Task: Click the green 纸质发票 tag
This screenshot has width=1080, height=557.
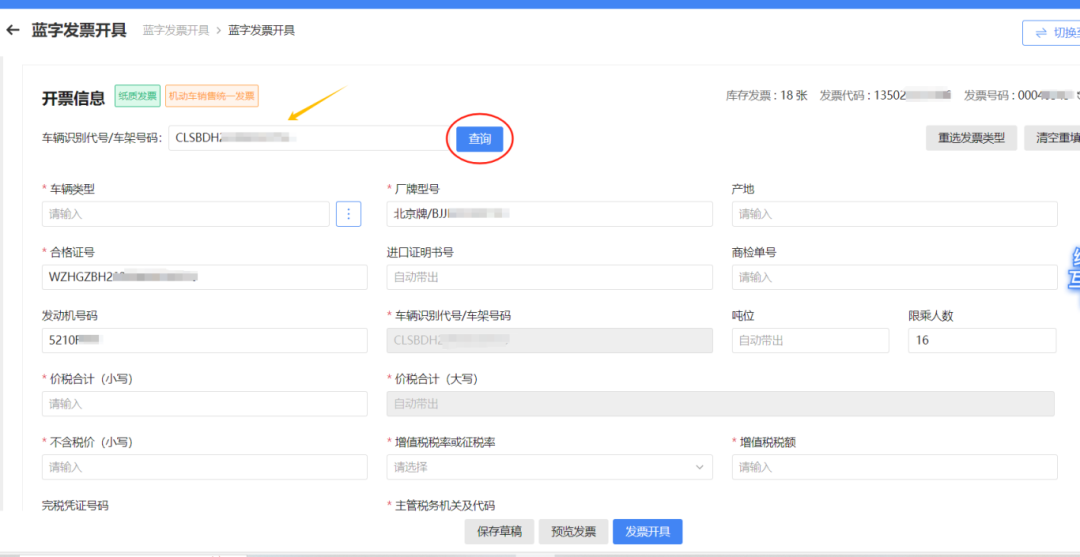Action: (x=137, y=96)
